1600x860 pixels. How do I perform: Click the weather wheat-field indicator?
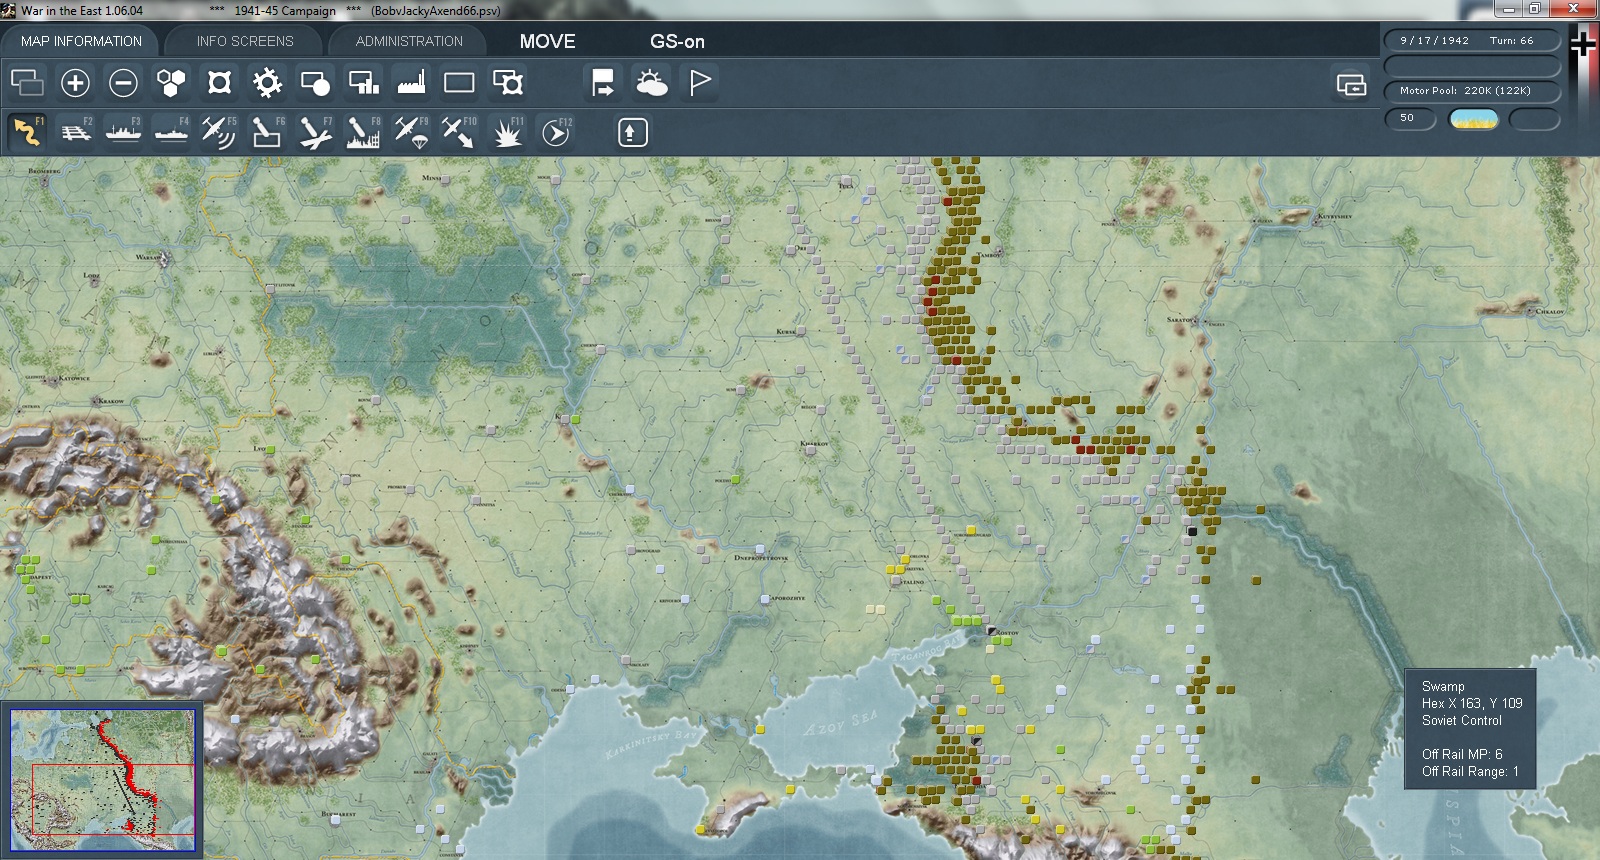tap(1473, 119)
